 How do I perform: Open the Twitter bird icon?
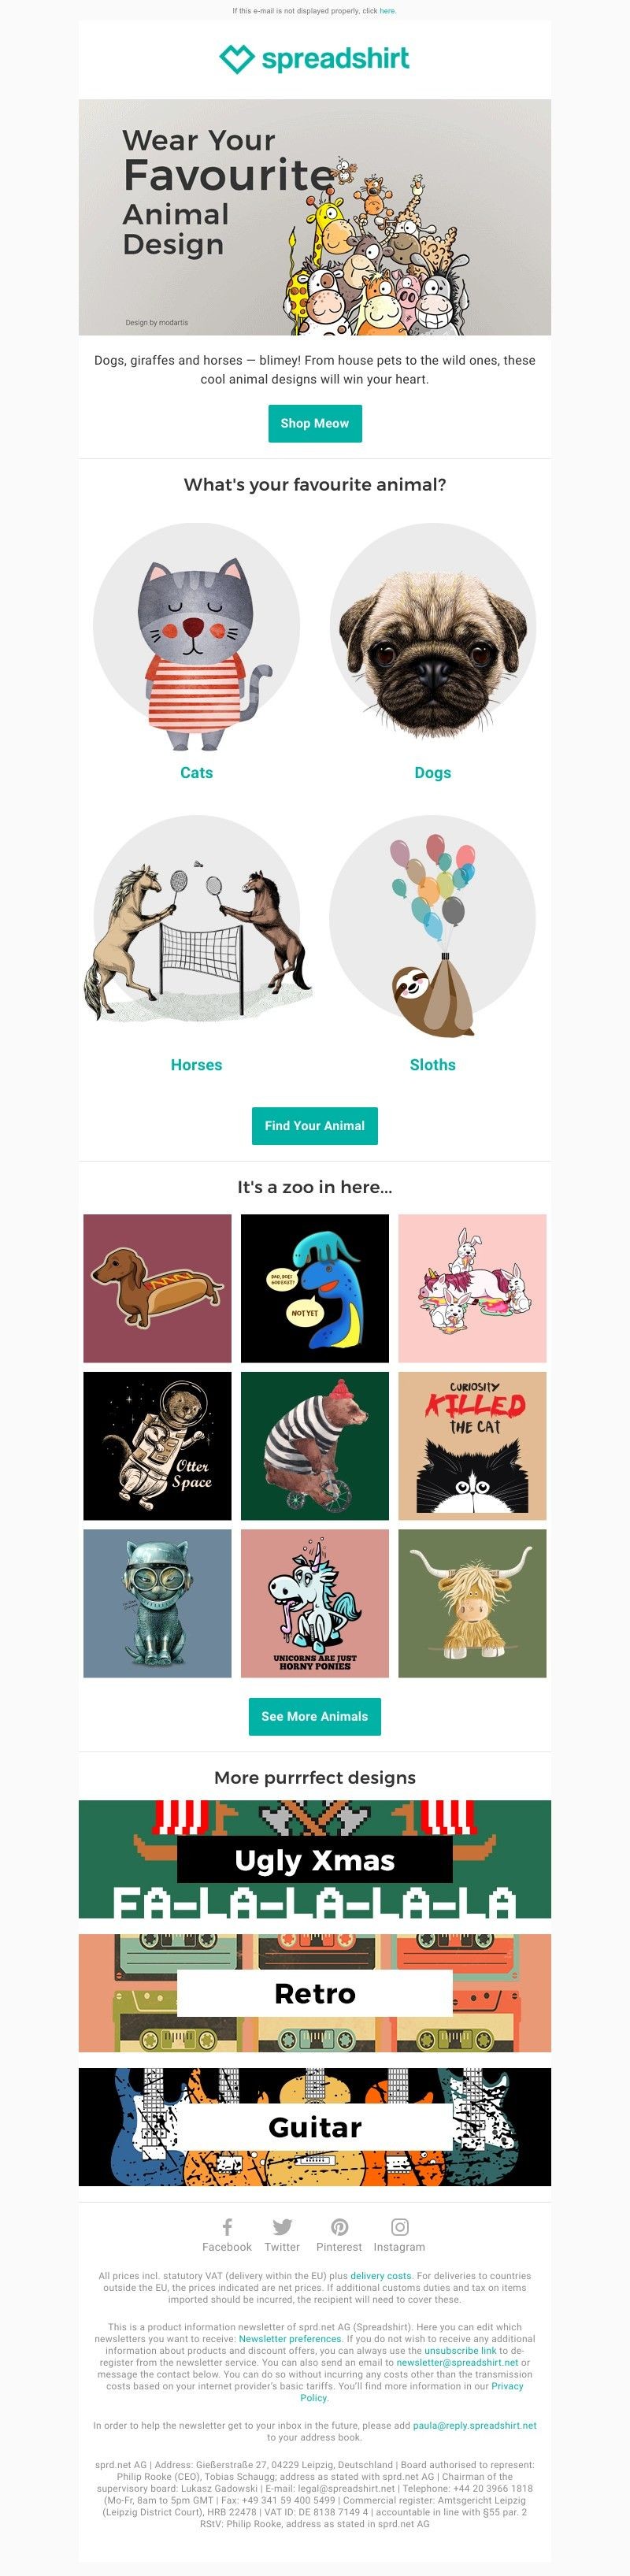click(x=282, y=2226)
